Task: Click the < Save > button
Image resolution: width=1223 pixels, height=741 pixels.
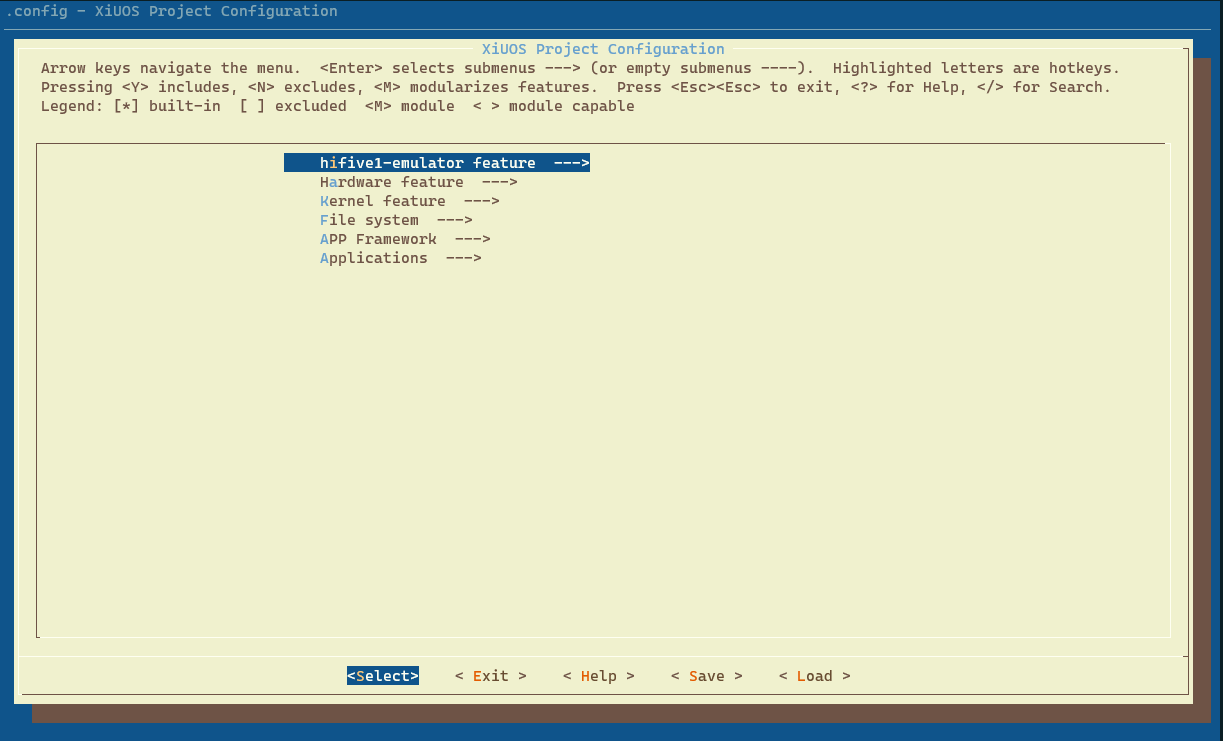Action: tap(707, 676)
